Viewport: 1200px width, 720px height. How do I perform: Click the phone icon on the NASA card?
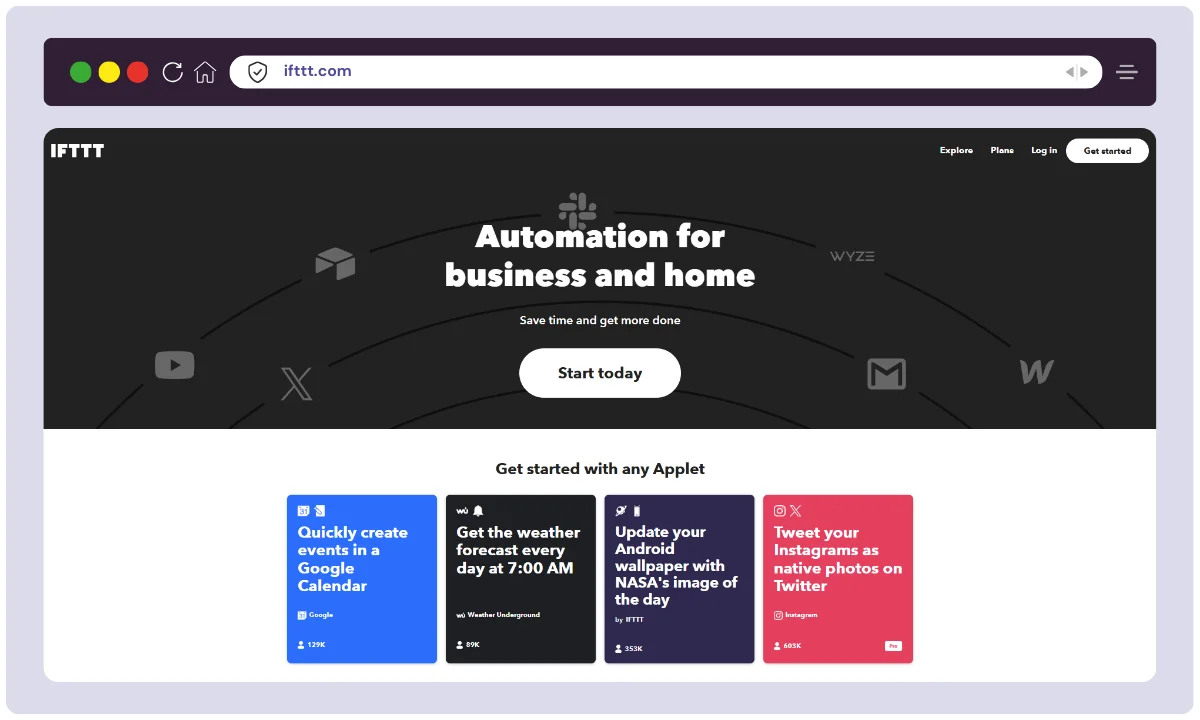(636, 511)
